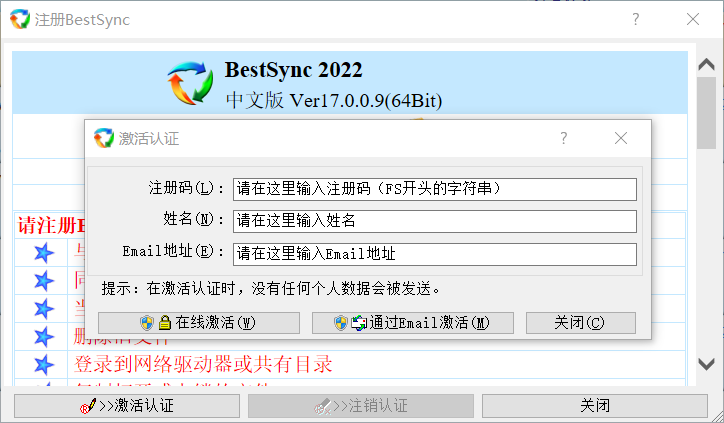The image size is (724, 423).
Task: Click the help question mark in 激活认证 dialog
Action: pos(564,138)
